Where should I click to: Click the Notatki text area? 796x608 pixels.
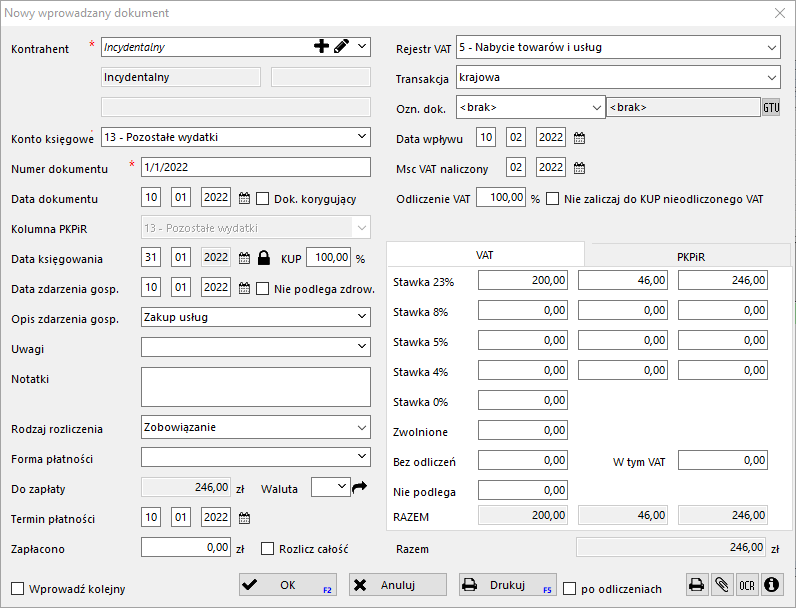tap(256, 387)
